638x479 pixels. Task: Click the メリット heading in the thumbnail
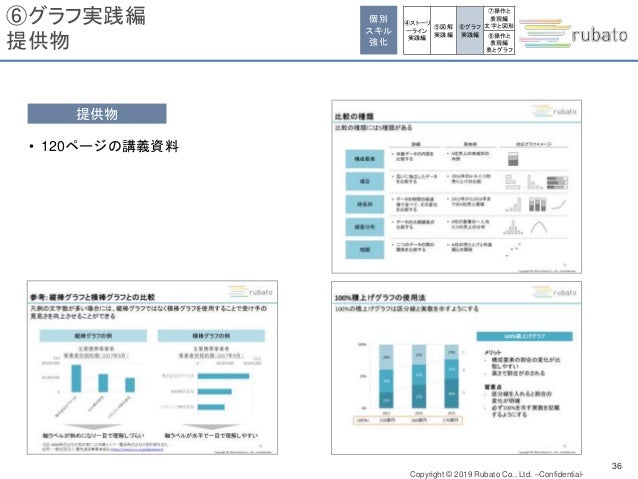493,352
